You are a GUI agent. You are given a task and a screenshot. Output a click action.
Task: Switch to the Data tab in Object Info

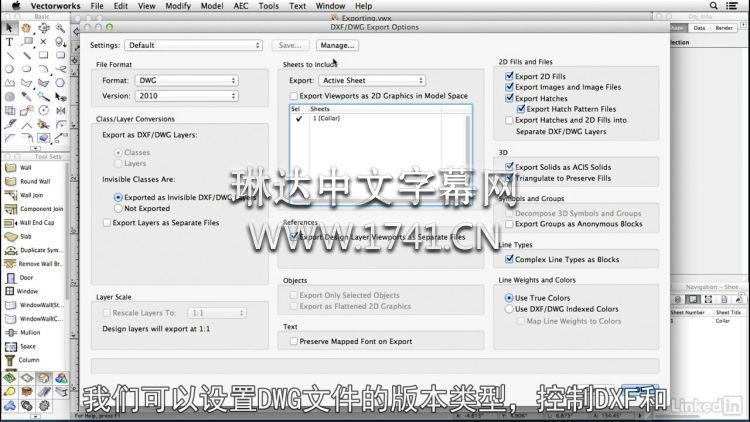[699, 28]
